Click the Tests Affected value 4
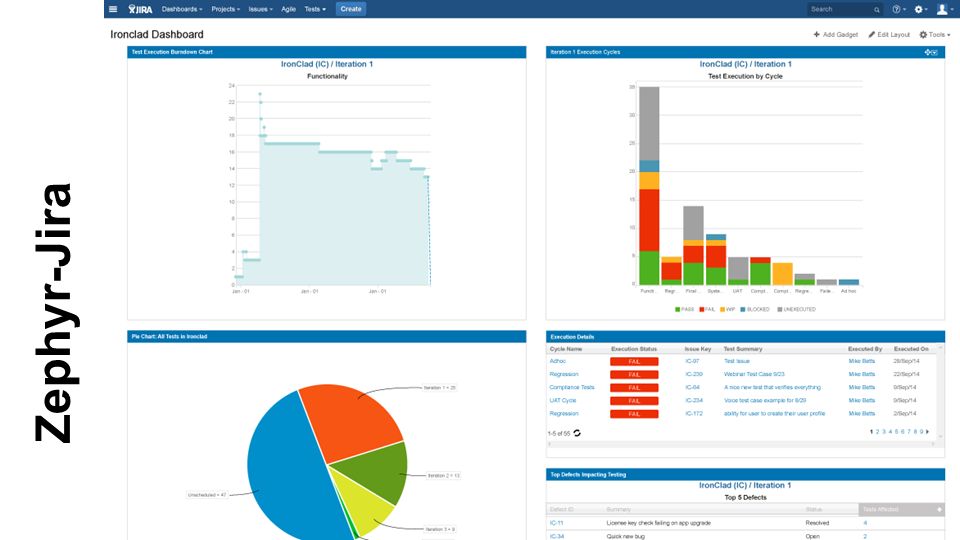 tap(865, 523)
